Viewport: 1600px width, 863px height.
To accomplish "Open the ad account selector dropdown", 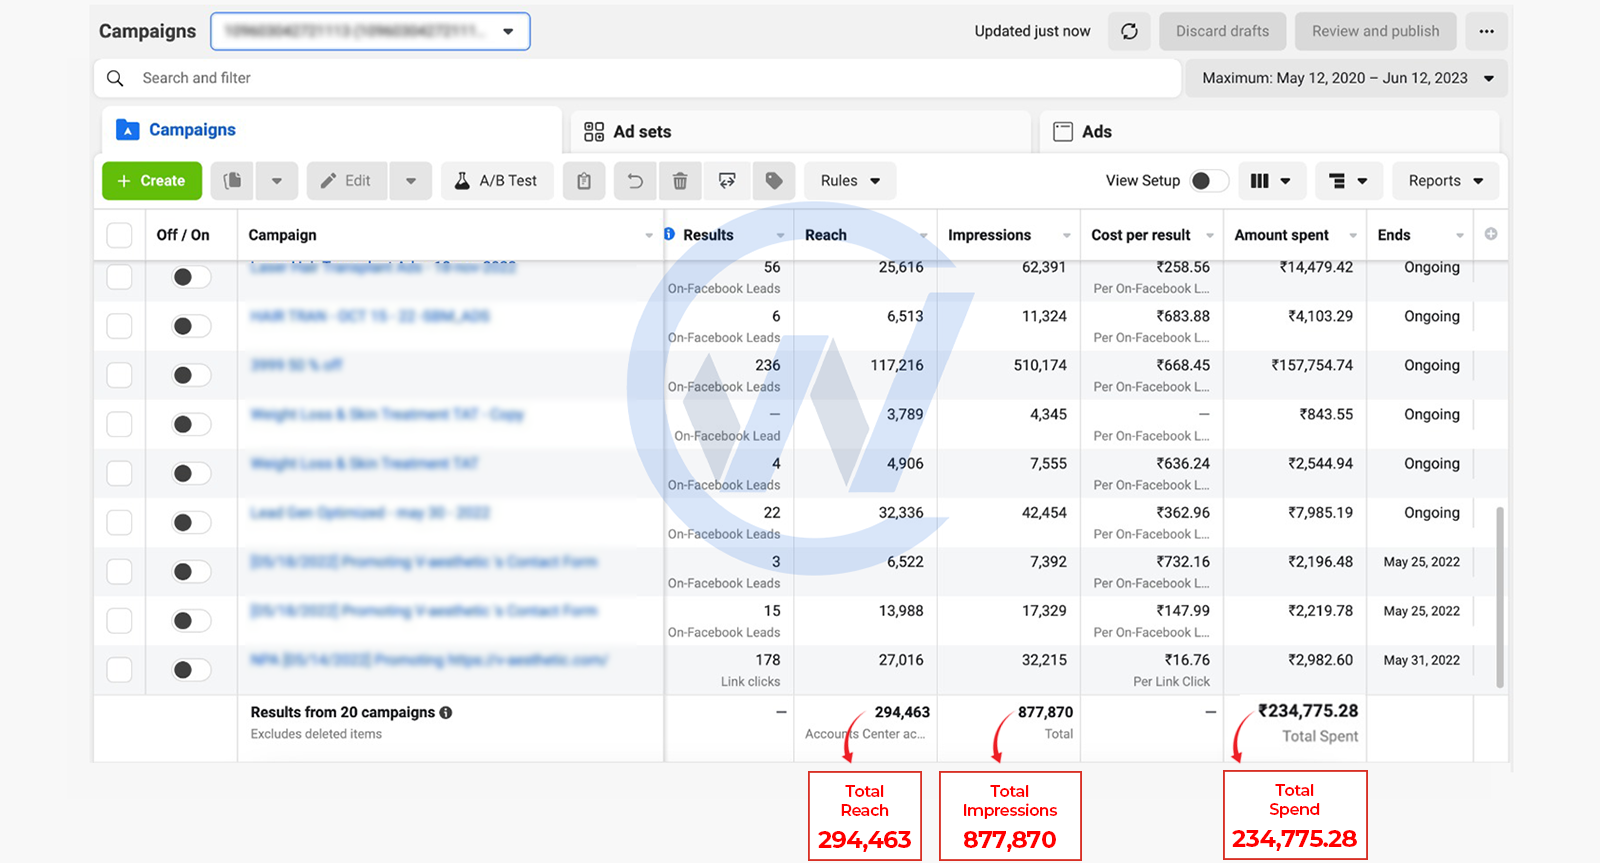I will tap(370, 31).
